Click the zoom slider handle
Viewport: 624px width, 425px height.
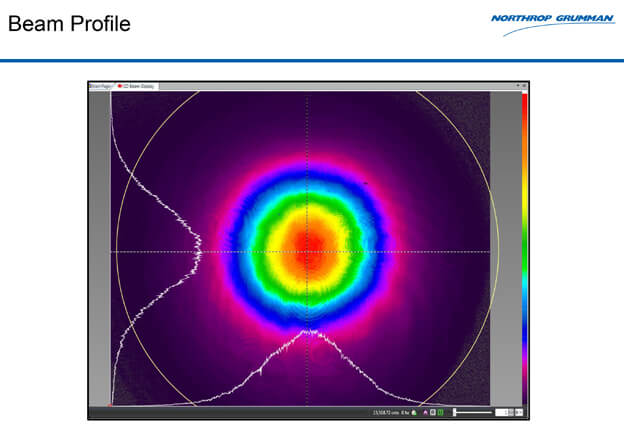point(455,412)
